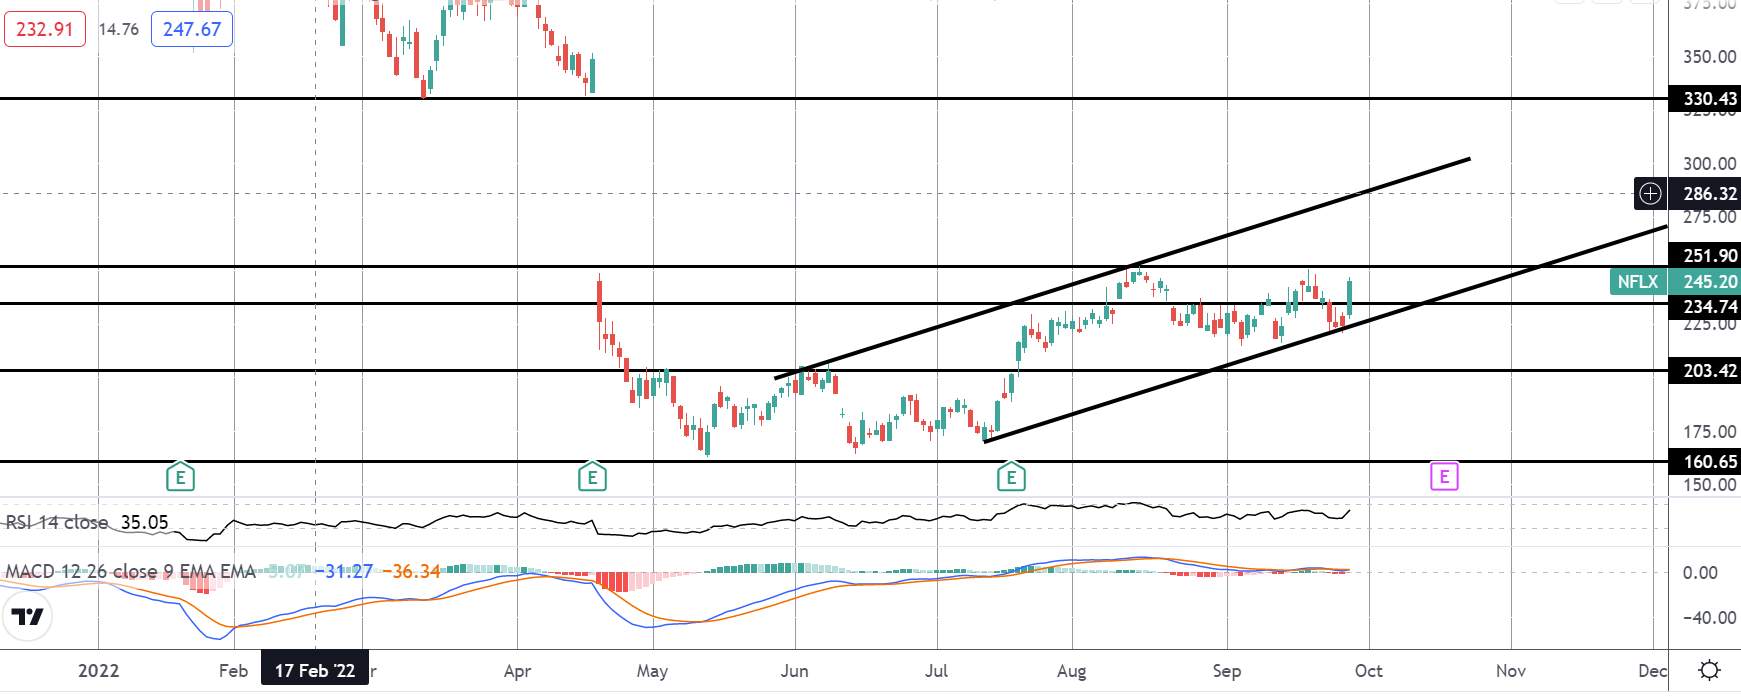The height and width of the screenshot is (696, 1741).
Task: Click the crosshair plus icon at 286.32
Action: pos(1650,193)
